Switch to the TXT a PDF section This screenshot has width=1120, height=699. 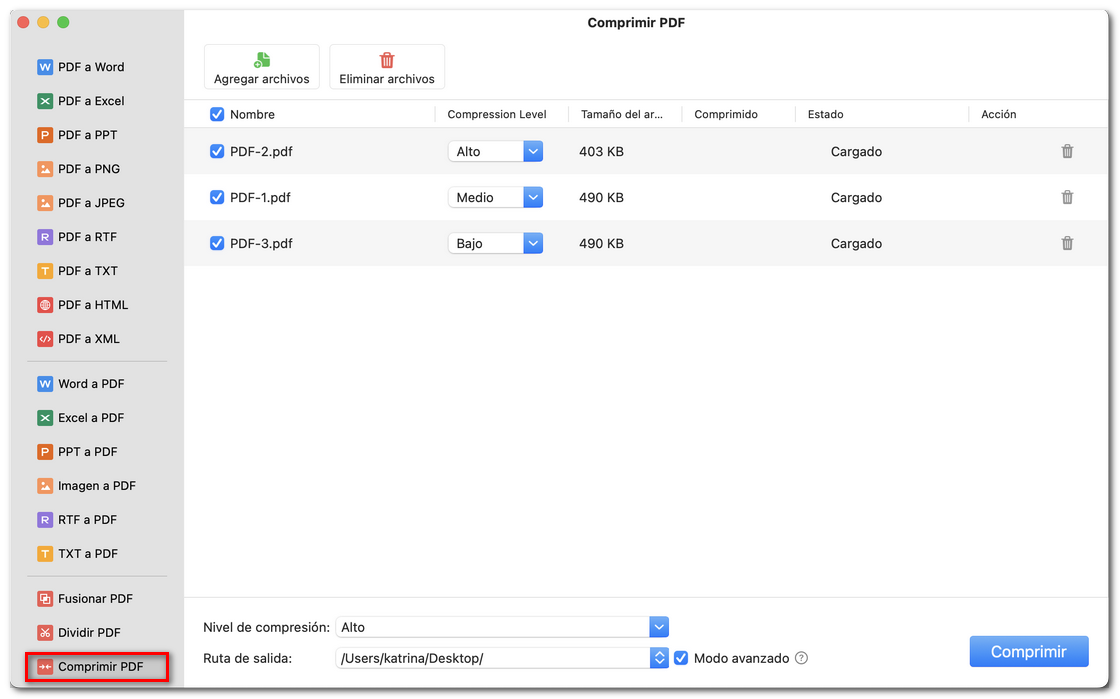pyautogui.click(x=87, y=553)
